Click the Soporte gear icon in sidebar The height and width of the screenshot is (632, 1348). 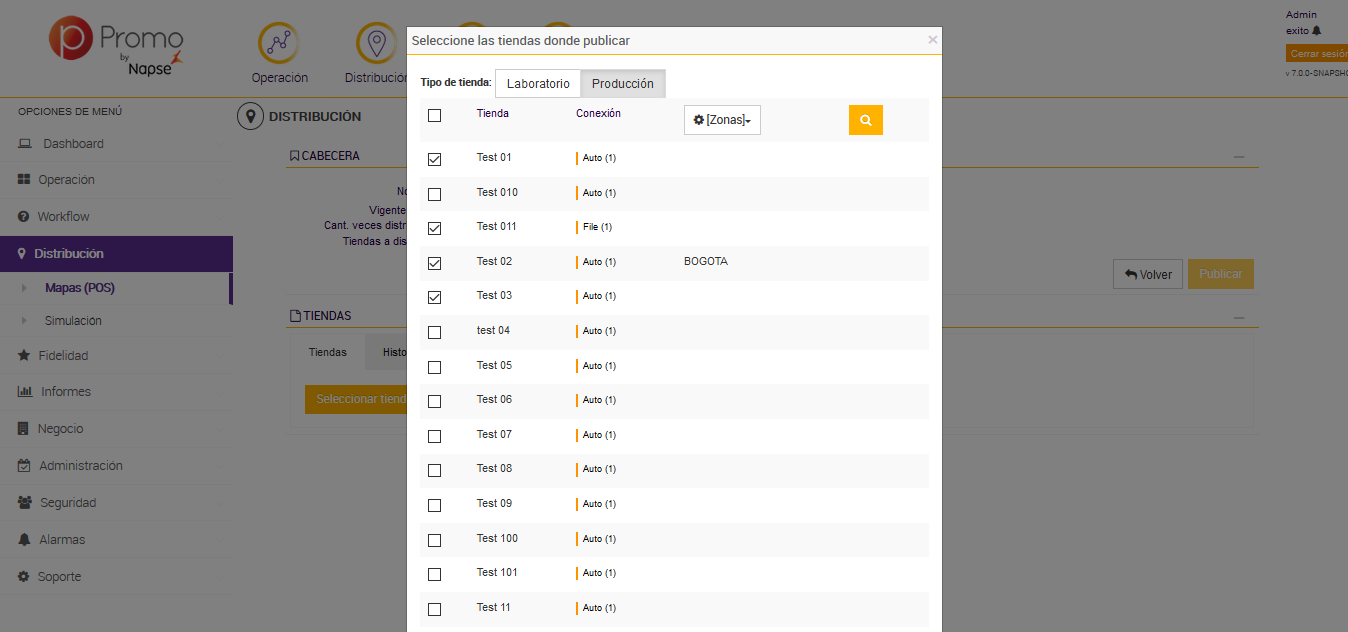point(24,577)
